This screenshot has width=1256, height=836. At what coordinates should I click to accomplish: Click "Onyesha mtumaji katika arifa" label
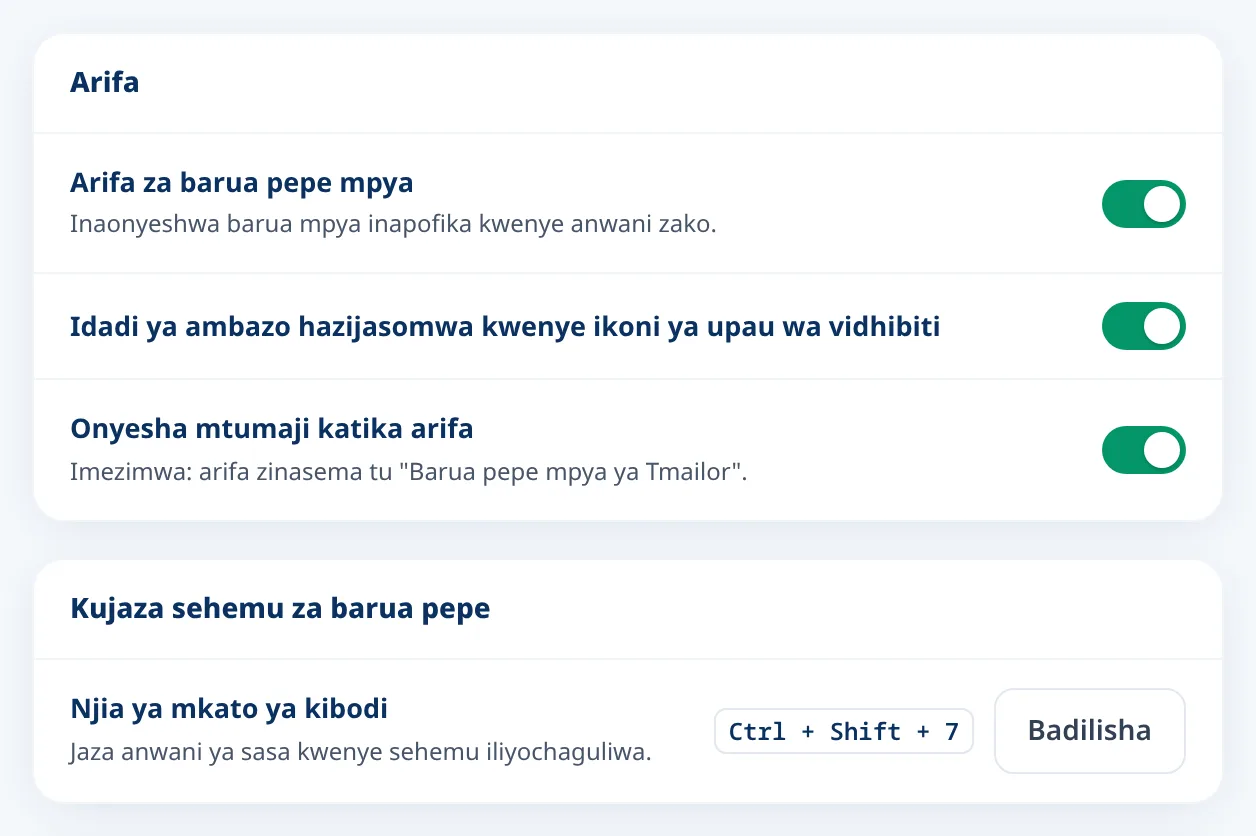coord(272,429)
